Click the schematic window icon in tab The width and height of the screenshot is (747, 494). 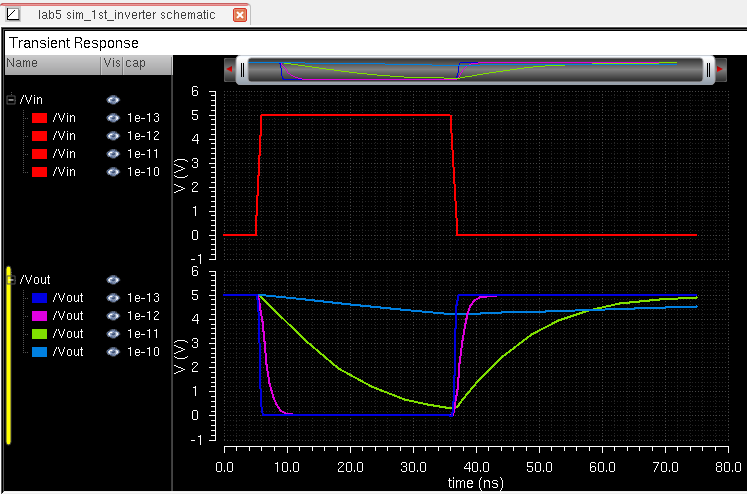click(x=13, y=15)
